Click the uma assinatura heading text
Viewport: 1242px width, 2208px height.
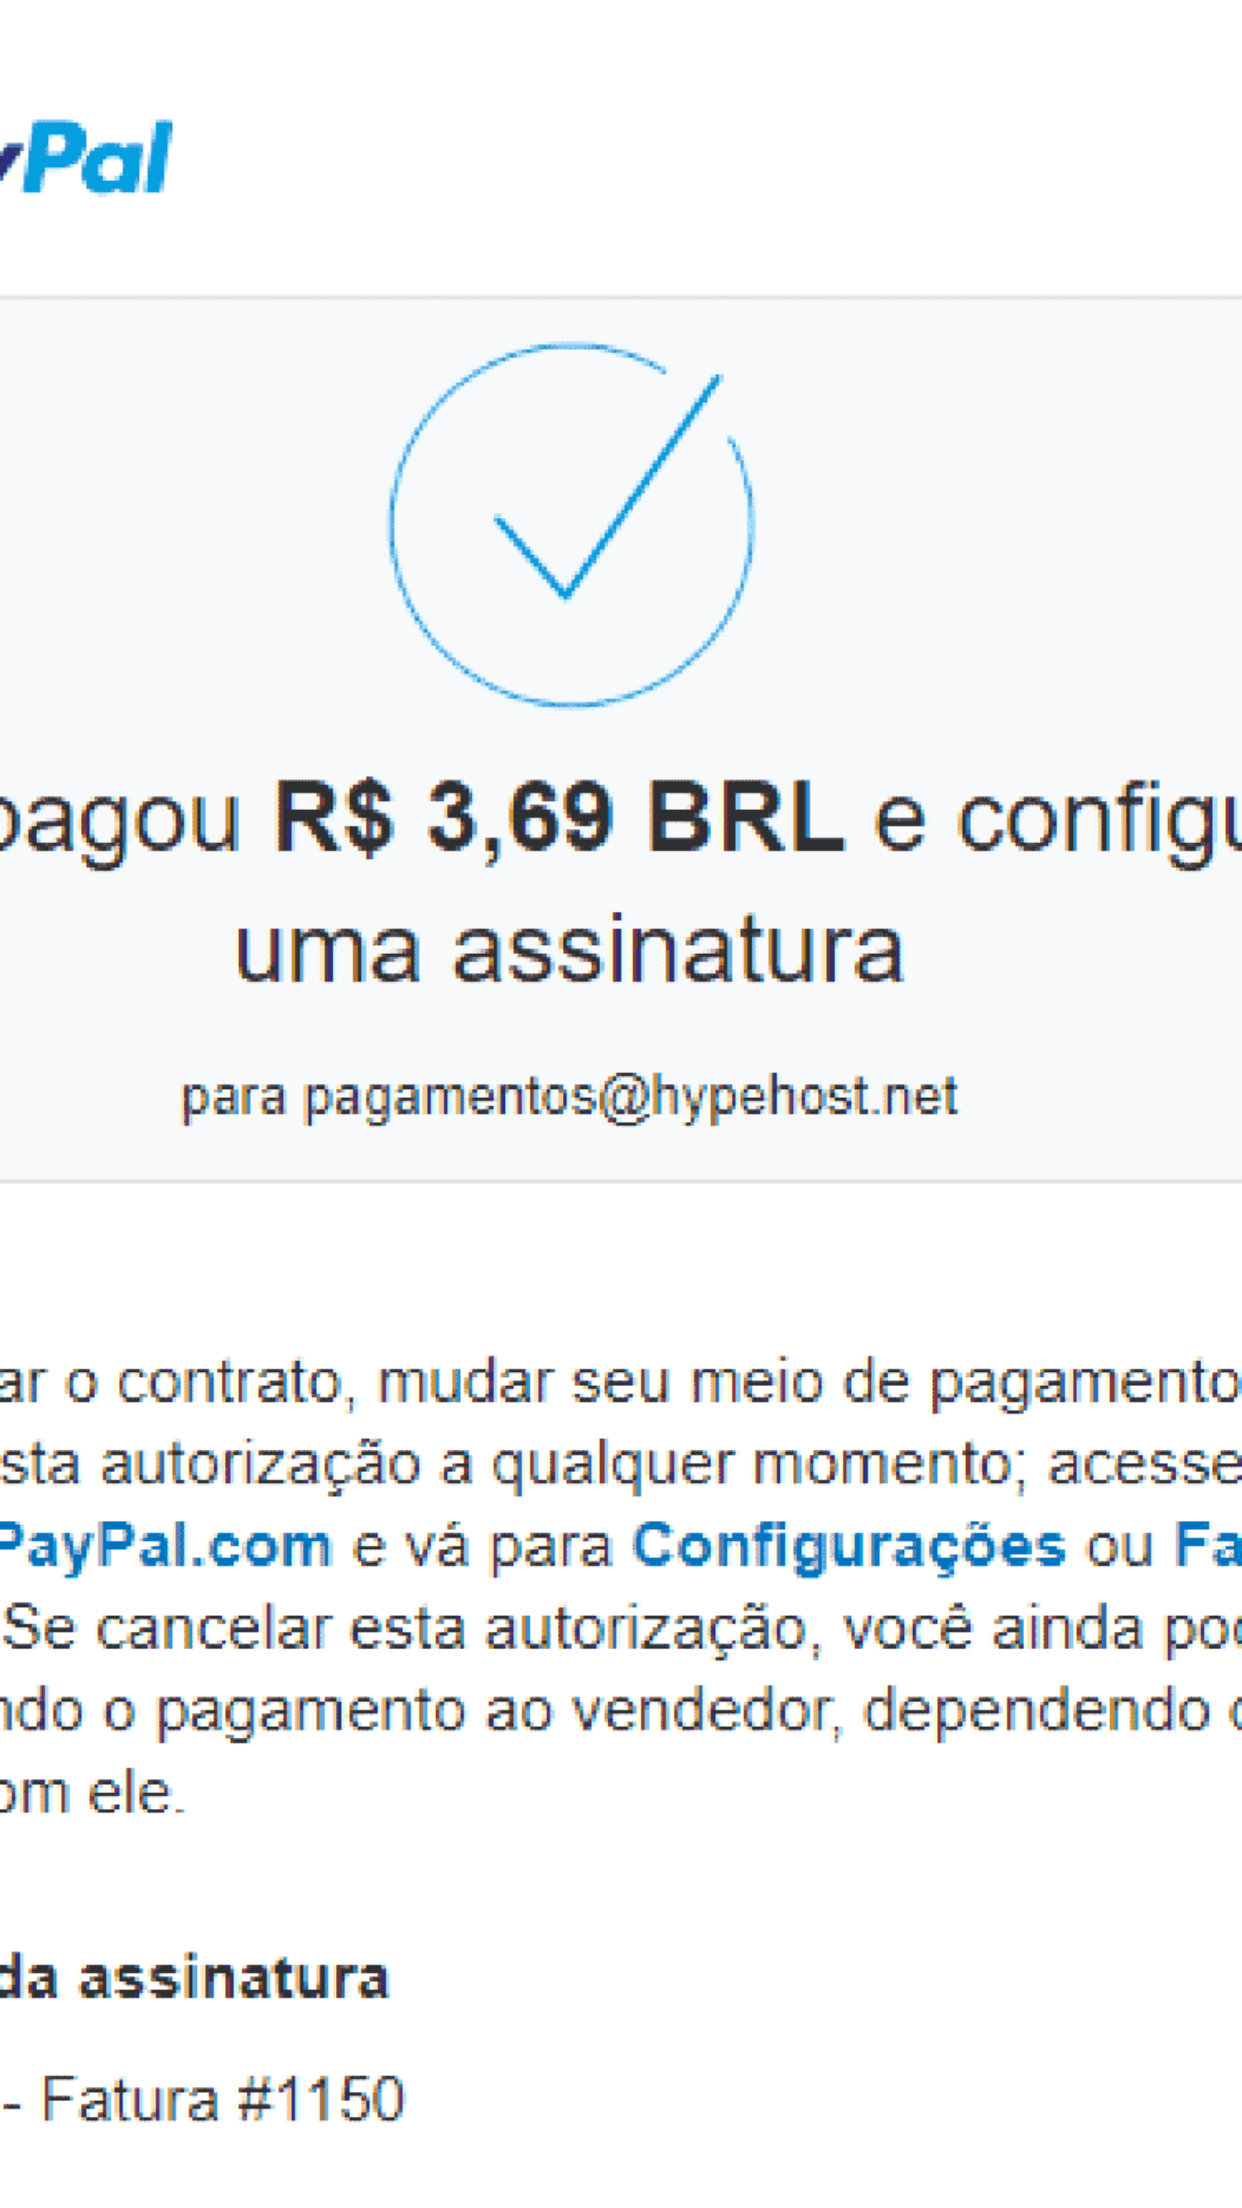pos(569,950)
